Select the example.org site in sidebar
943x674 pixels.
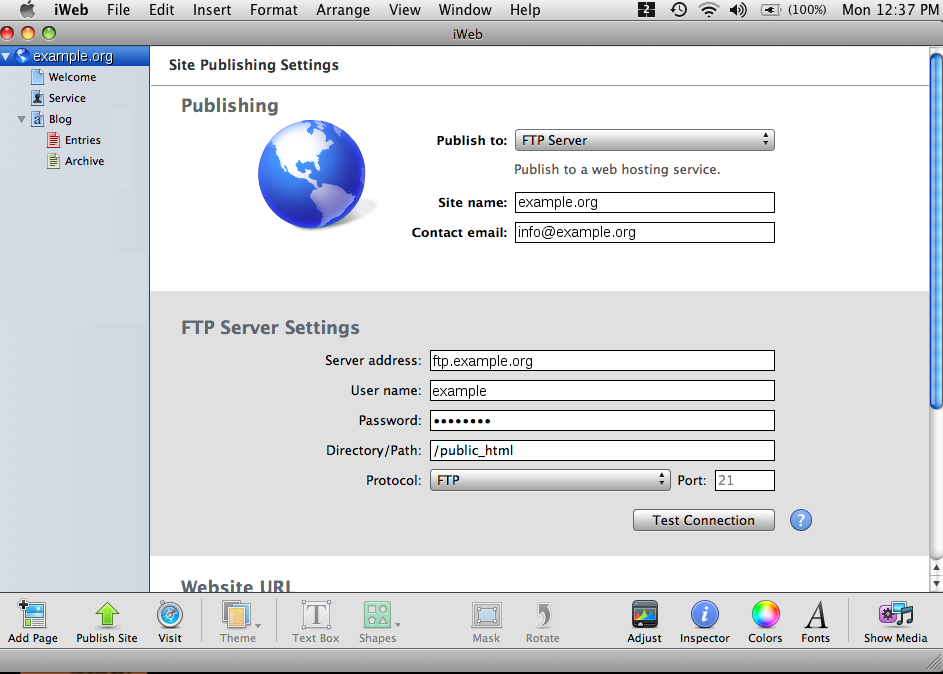(x=74, y=56)
